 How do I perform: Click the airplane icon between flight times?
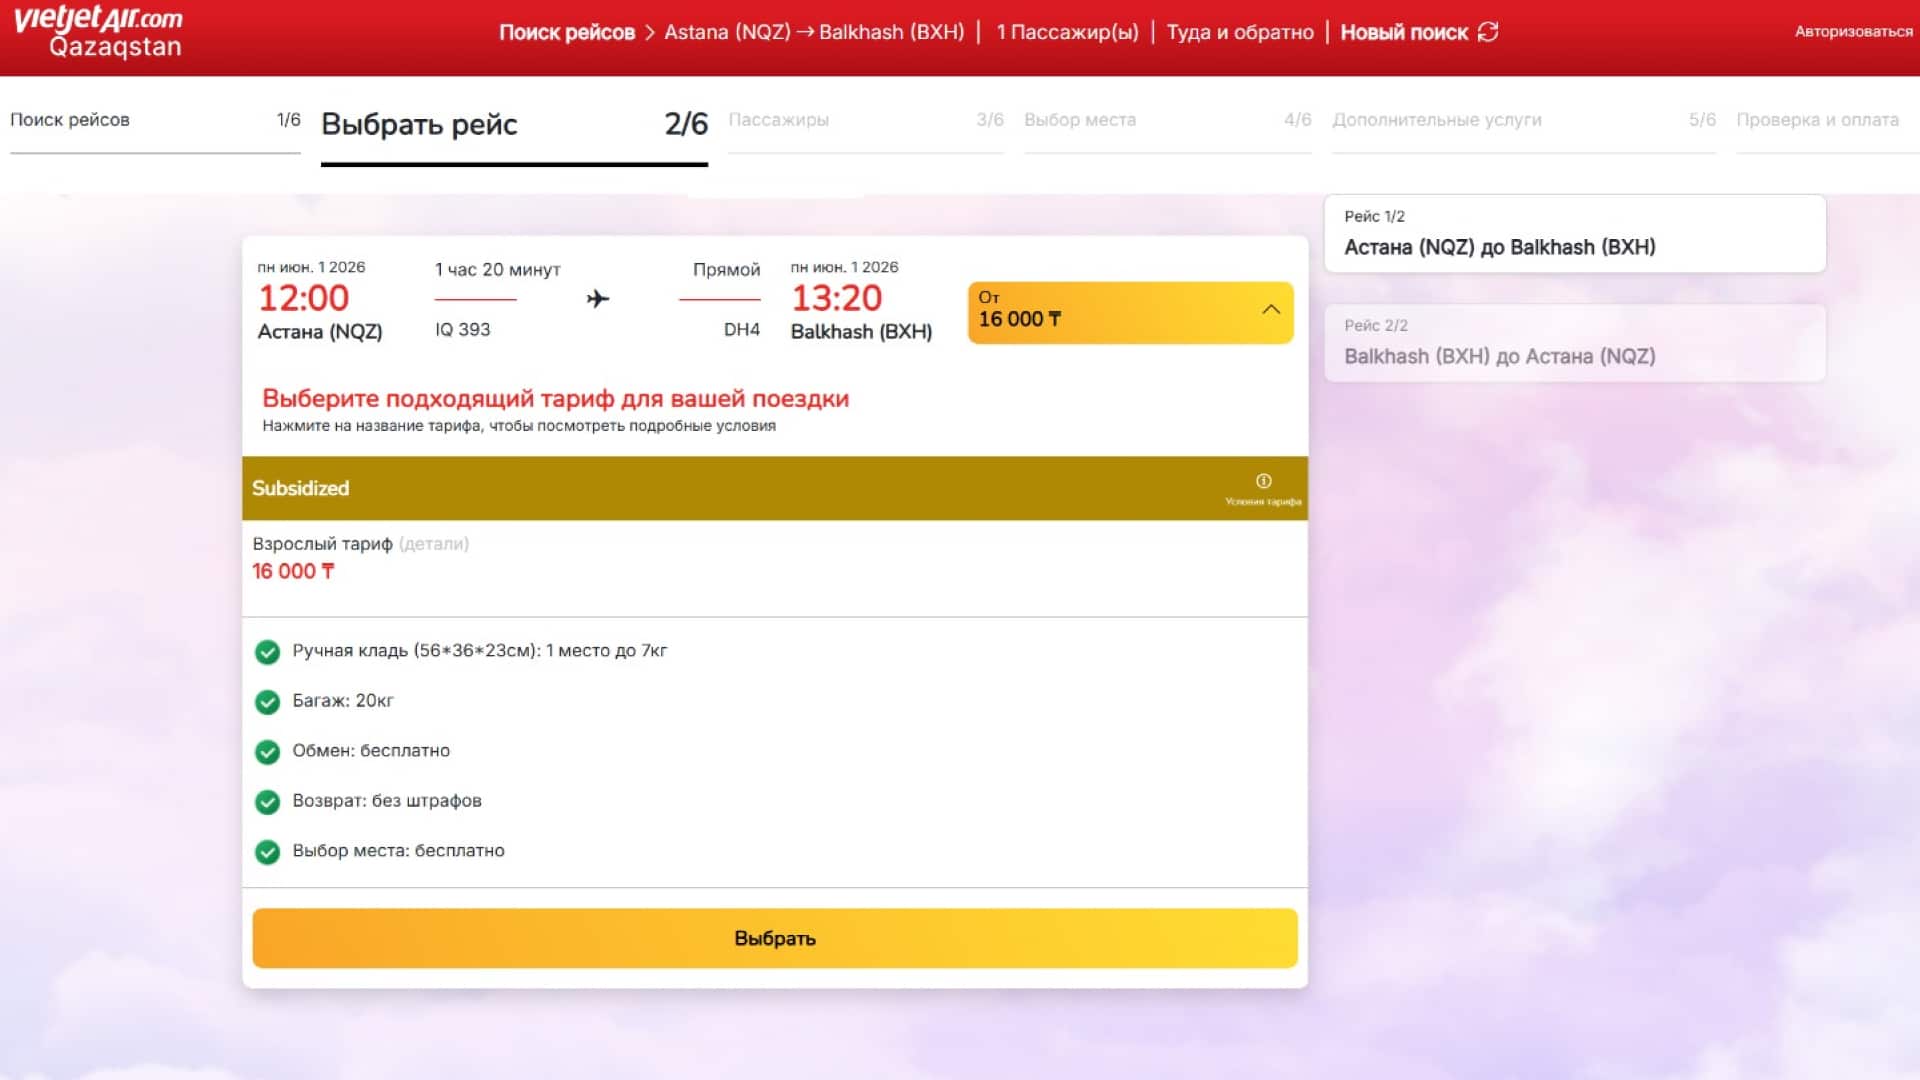click(x=598, y=298)
